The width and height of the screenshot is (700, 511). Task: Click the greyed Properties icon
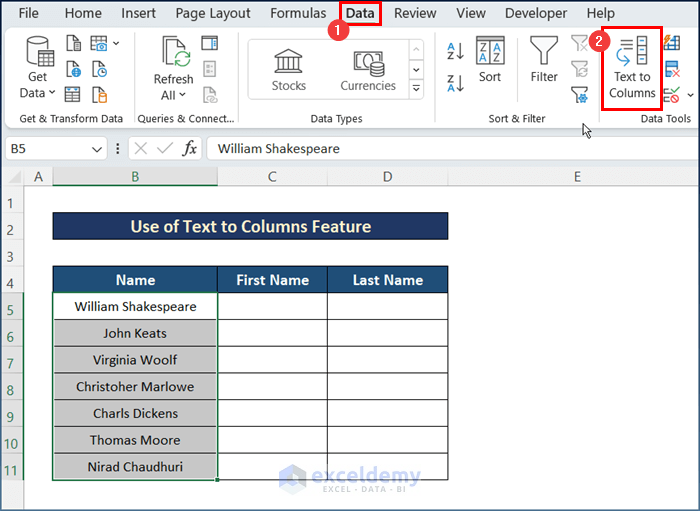[x=209, y=69]
